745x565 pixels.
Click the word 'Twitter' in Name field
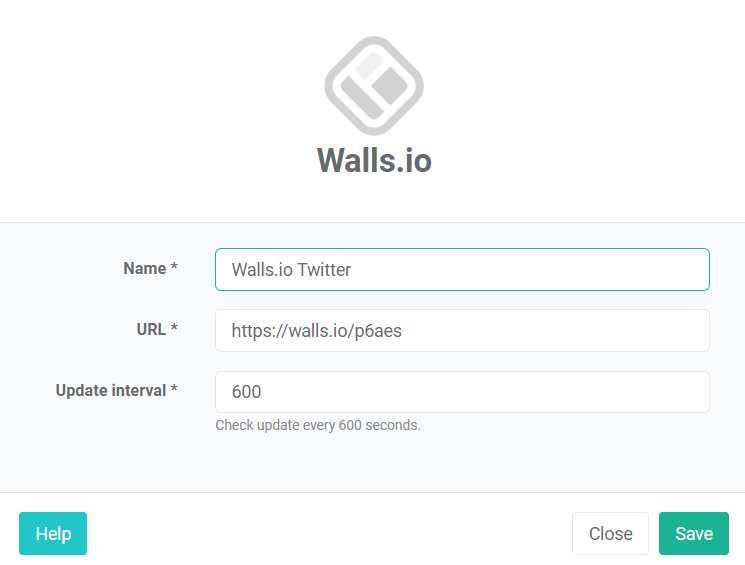pos(324,270)
